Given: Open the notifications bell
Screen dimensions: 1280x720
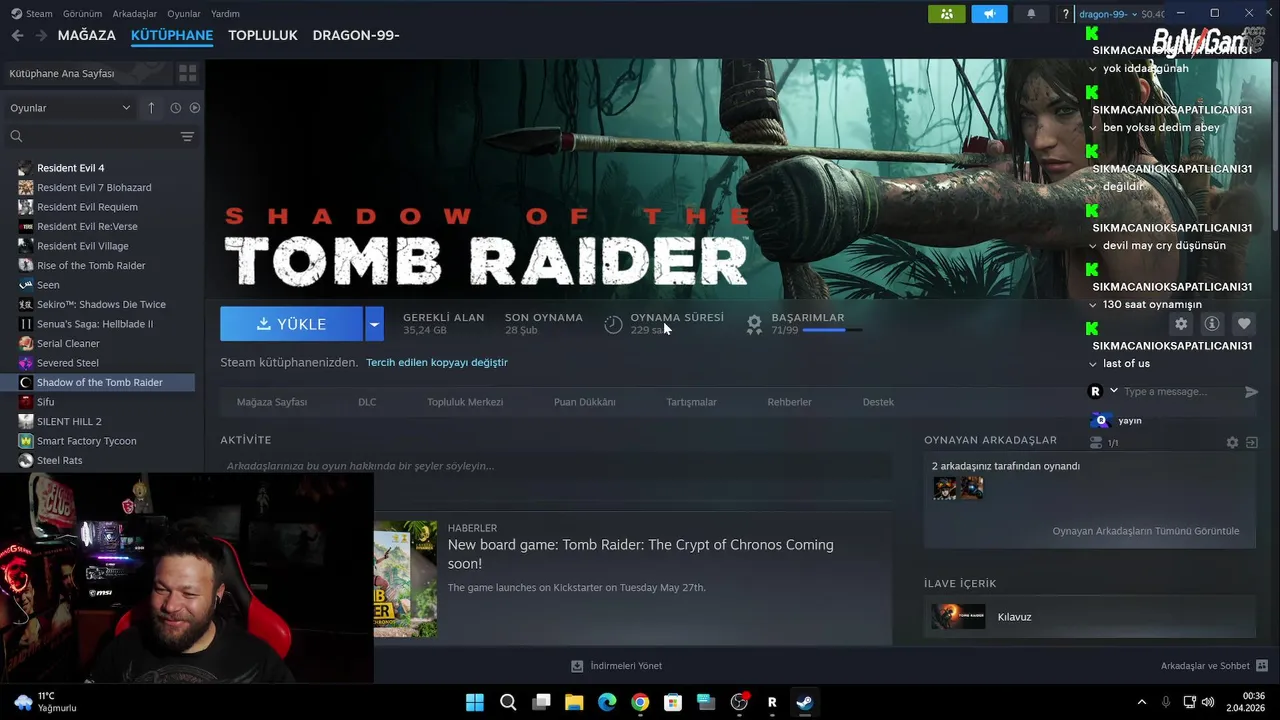Looking at the screenshot, I should click(x=1031, y=14).
